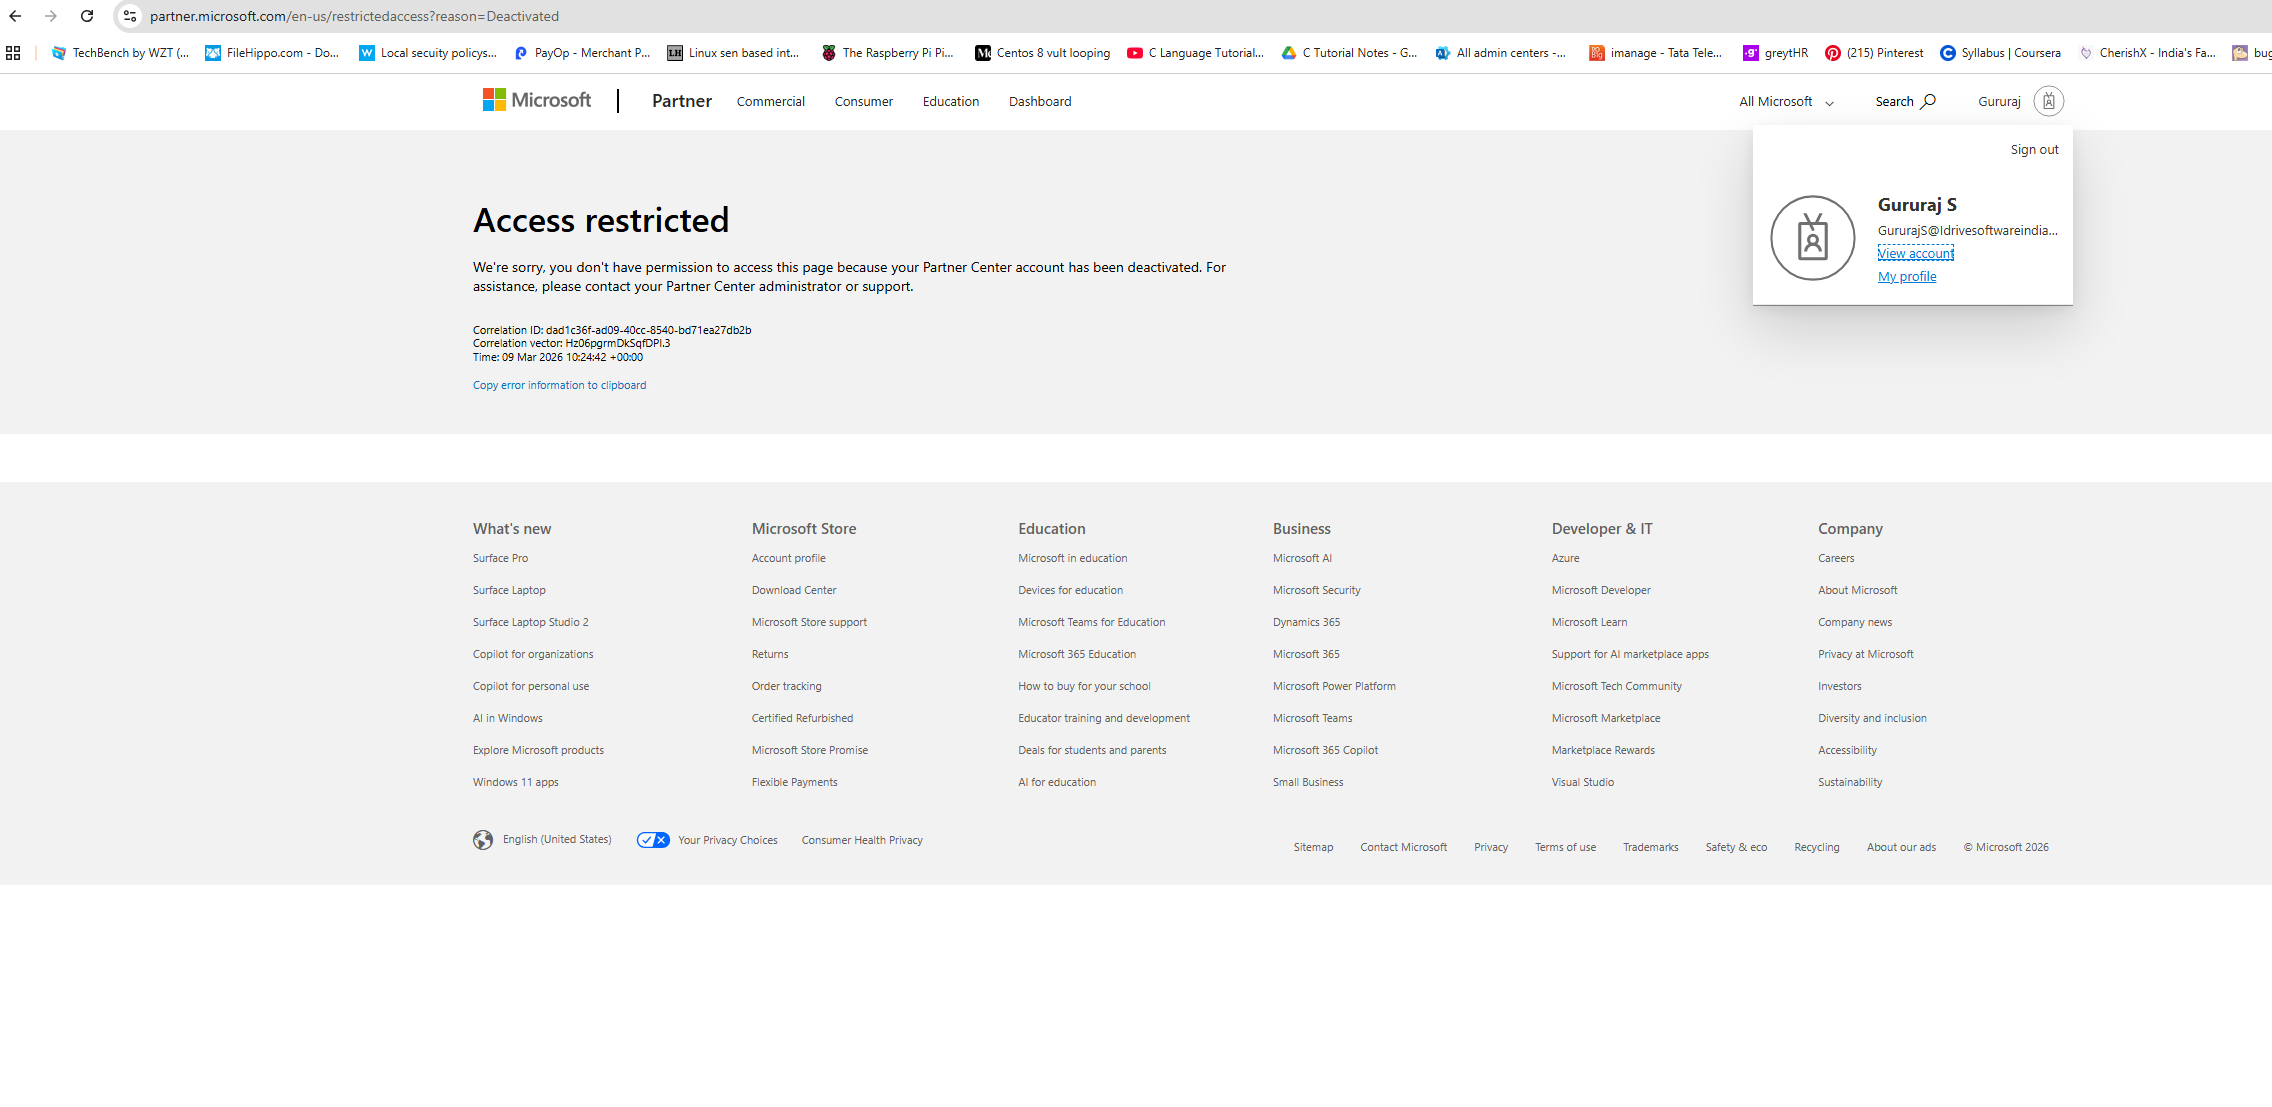Expand the All Microsoft dropdown
Image resolution: width=2272 pixels, height=1107 pixels.
tap(1787, 102)
